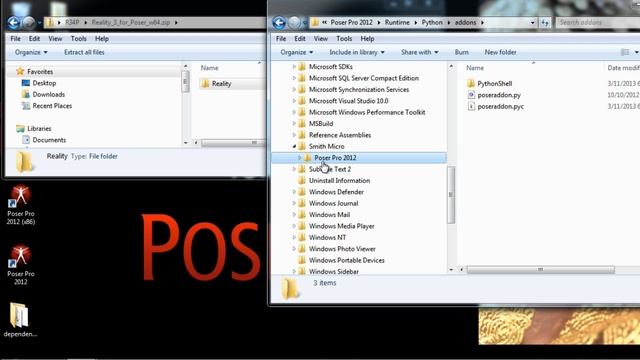
Task: Open View menu in addons window
Action: [x=321, y=39]
